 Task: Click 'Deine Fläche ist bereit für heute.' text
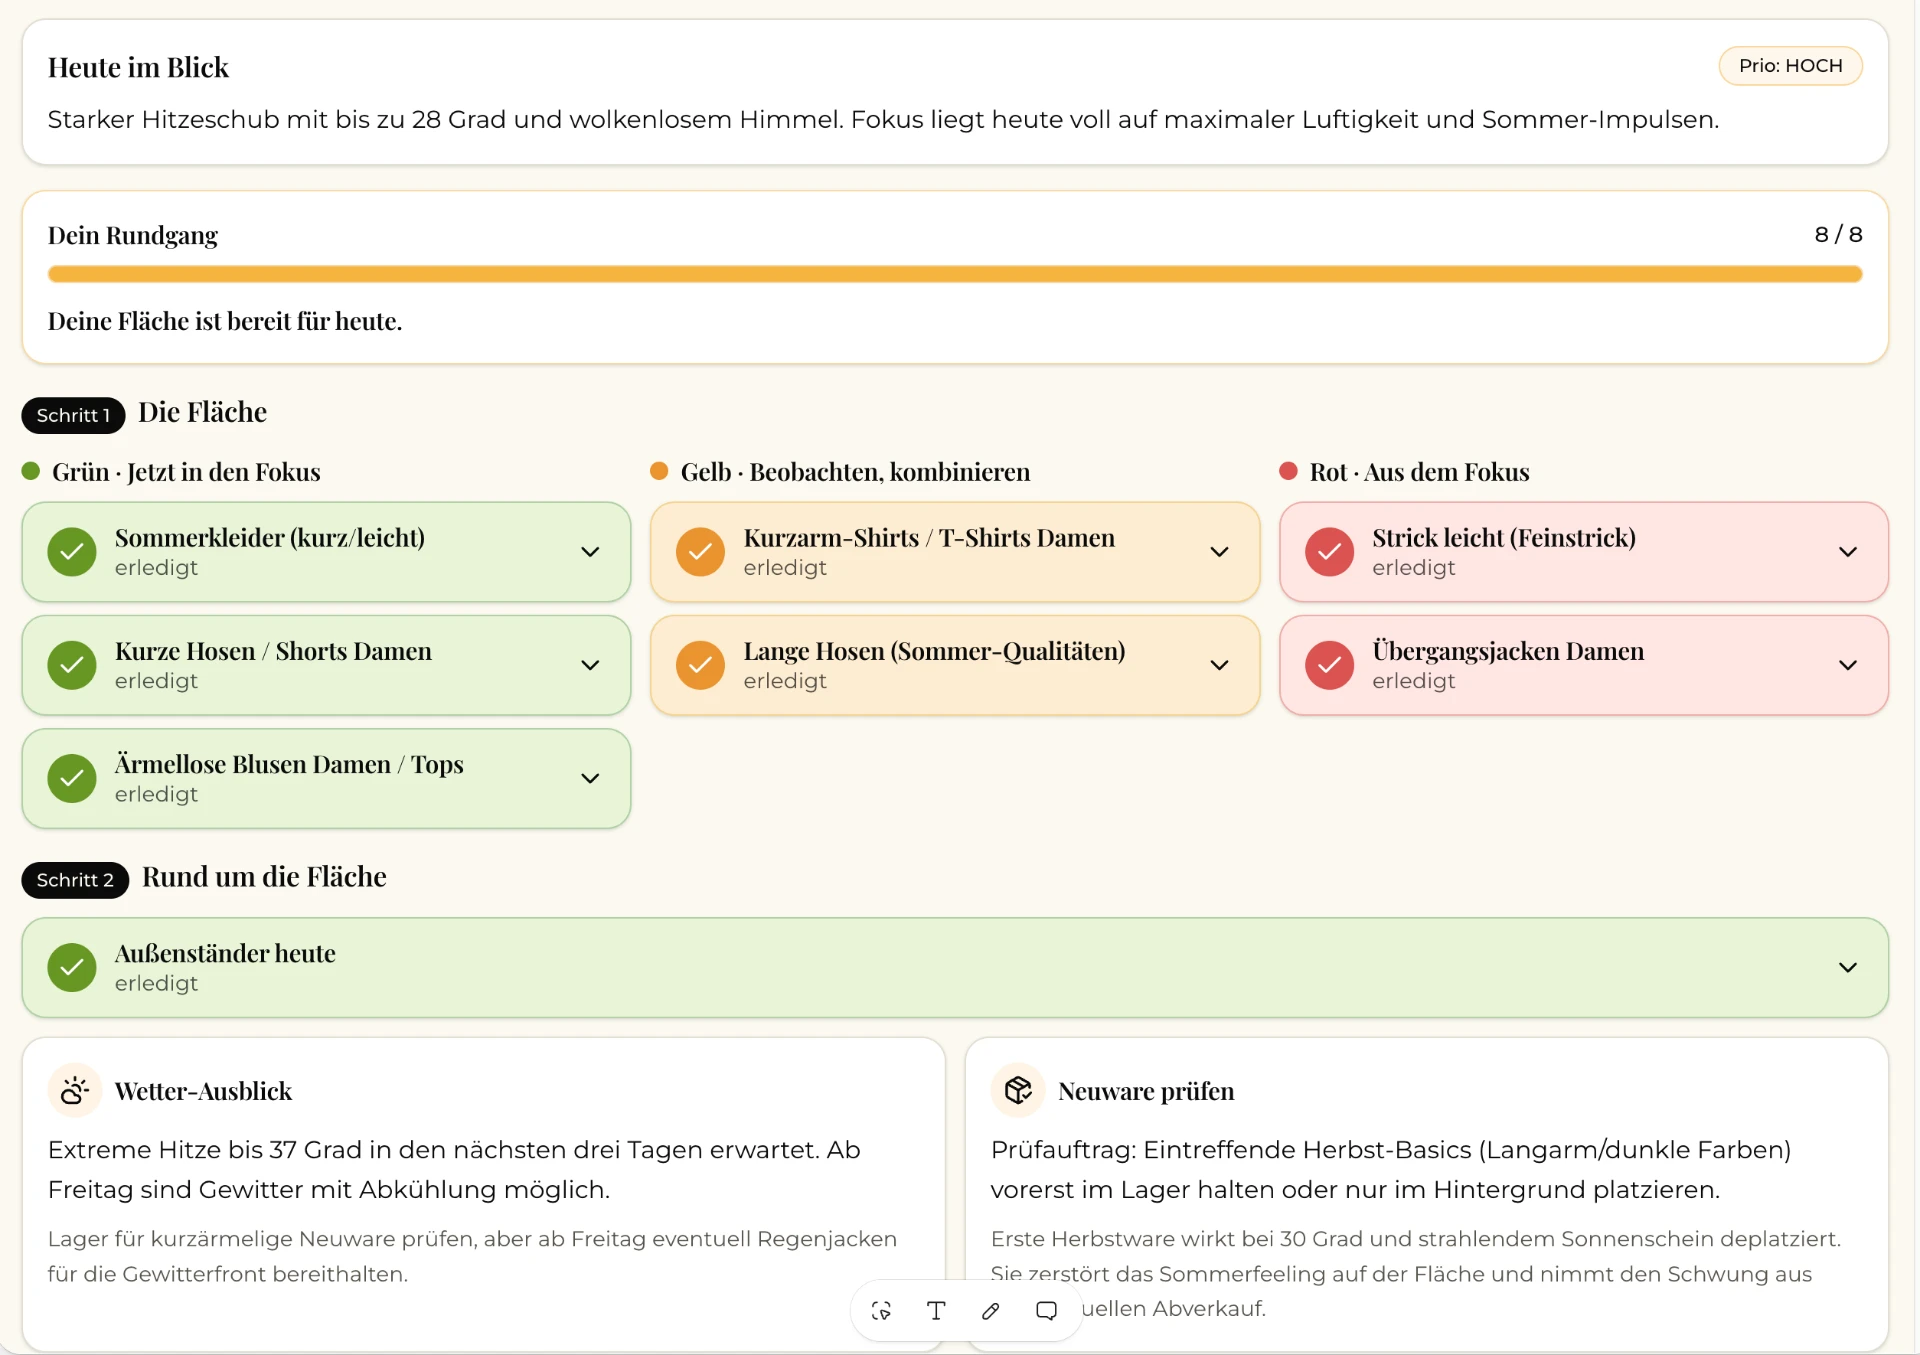point(225,321)
